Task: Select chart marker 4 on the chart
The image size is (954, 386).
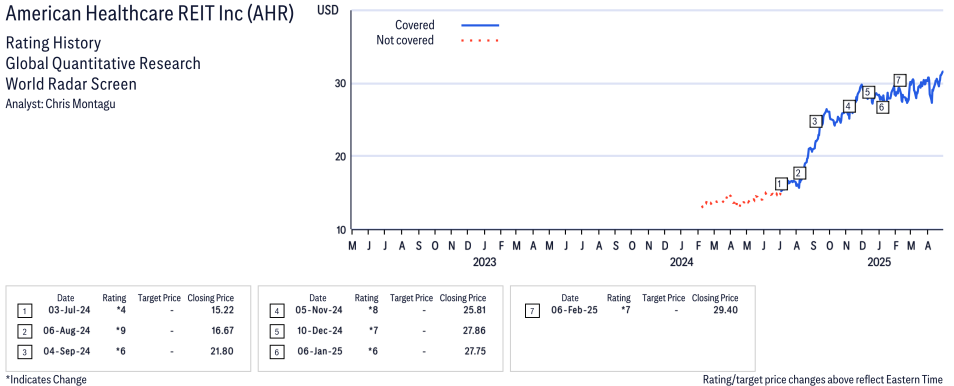Action: pyautogui.click(x=849, y=107)
